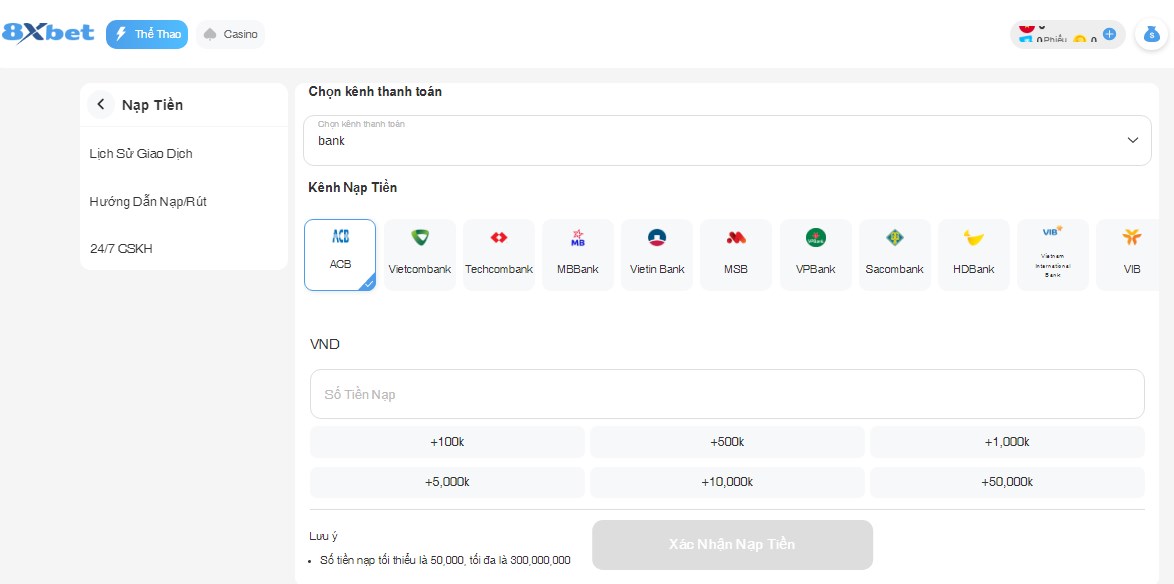Select the HDBank channel
1174x584 pixels.
pos(973,255)
